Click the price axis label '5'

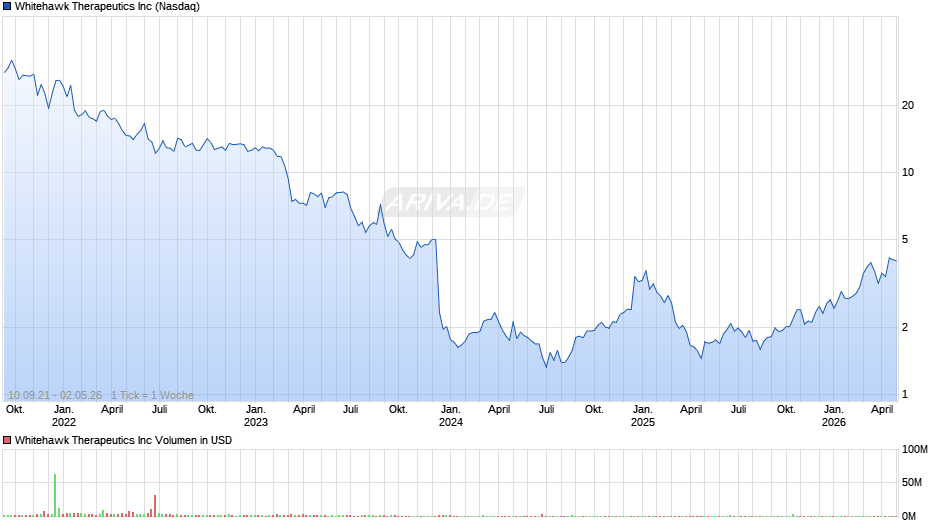coord(905,239)
